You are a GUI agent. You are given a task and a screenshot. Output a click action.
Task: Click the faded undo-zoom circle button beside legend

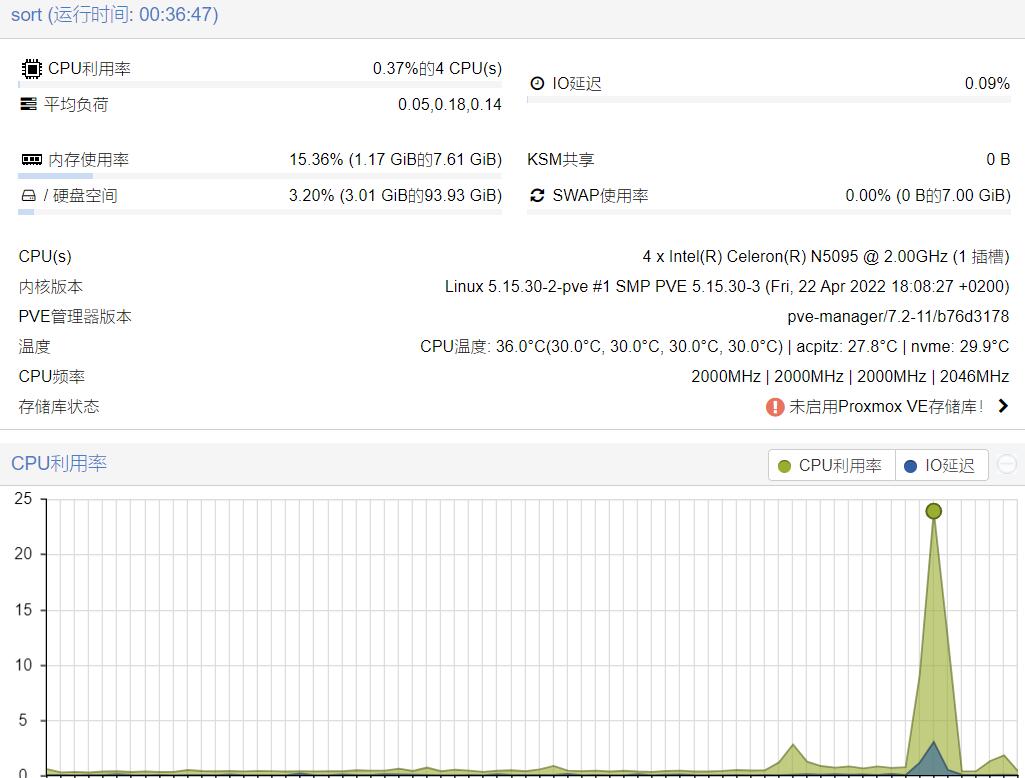click(x=1007, y=464)
